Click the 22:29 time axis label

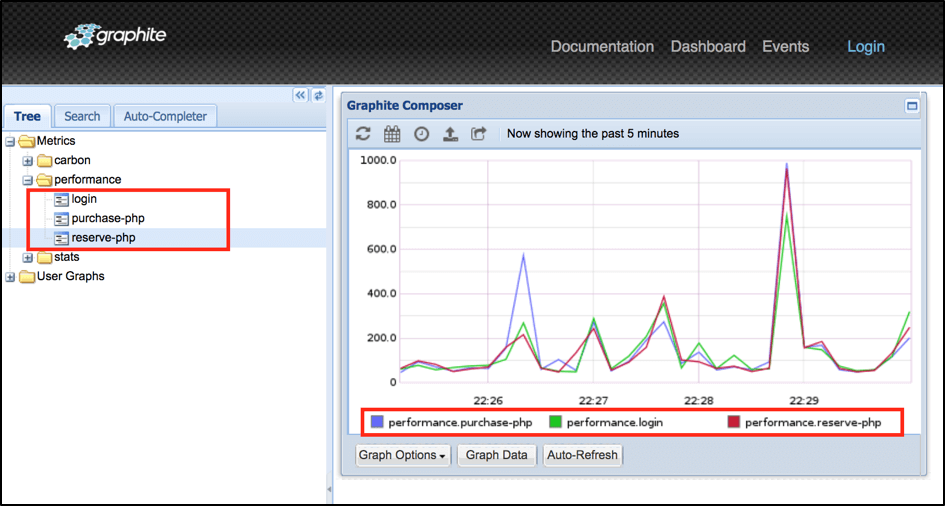[805, 400]
